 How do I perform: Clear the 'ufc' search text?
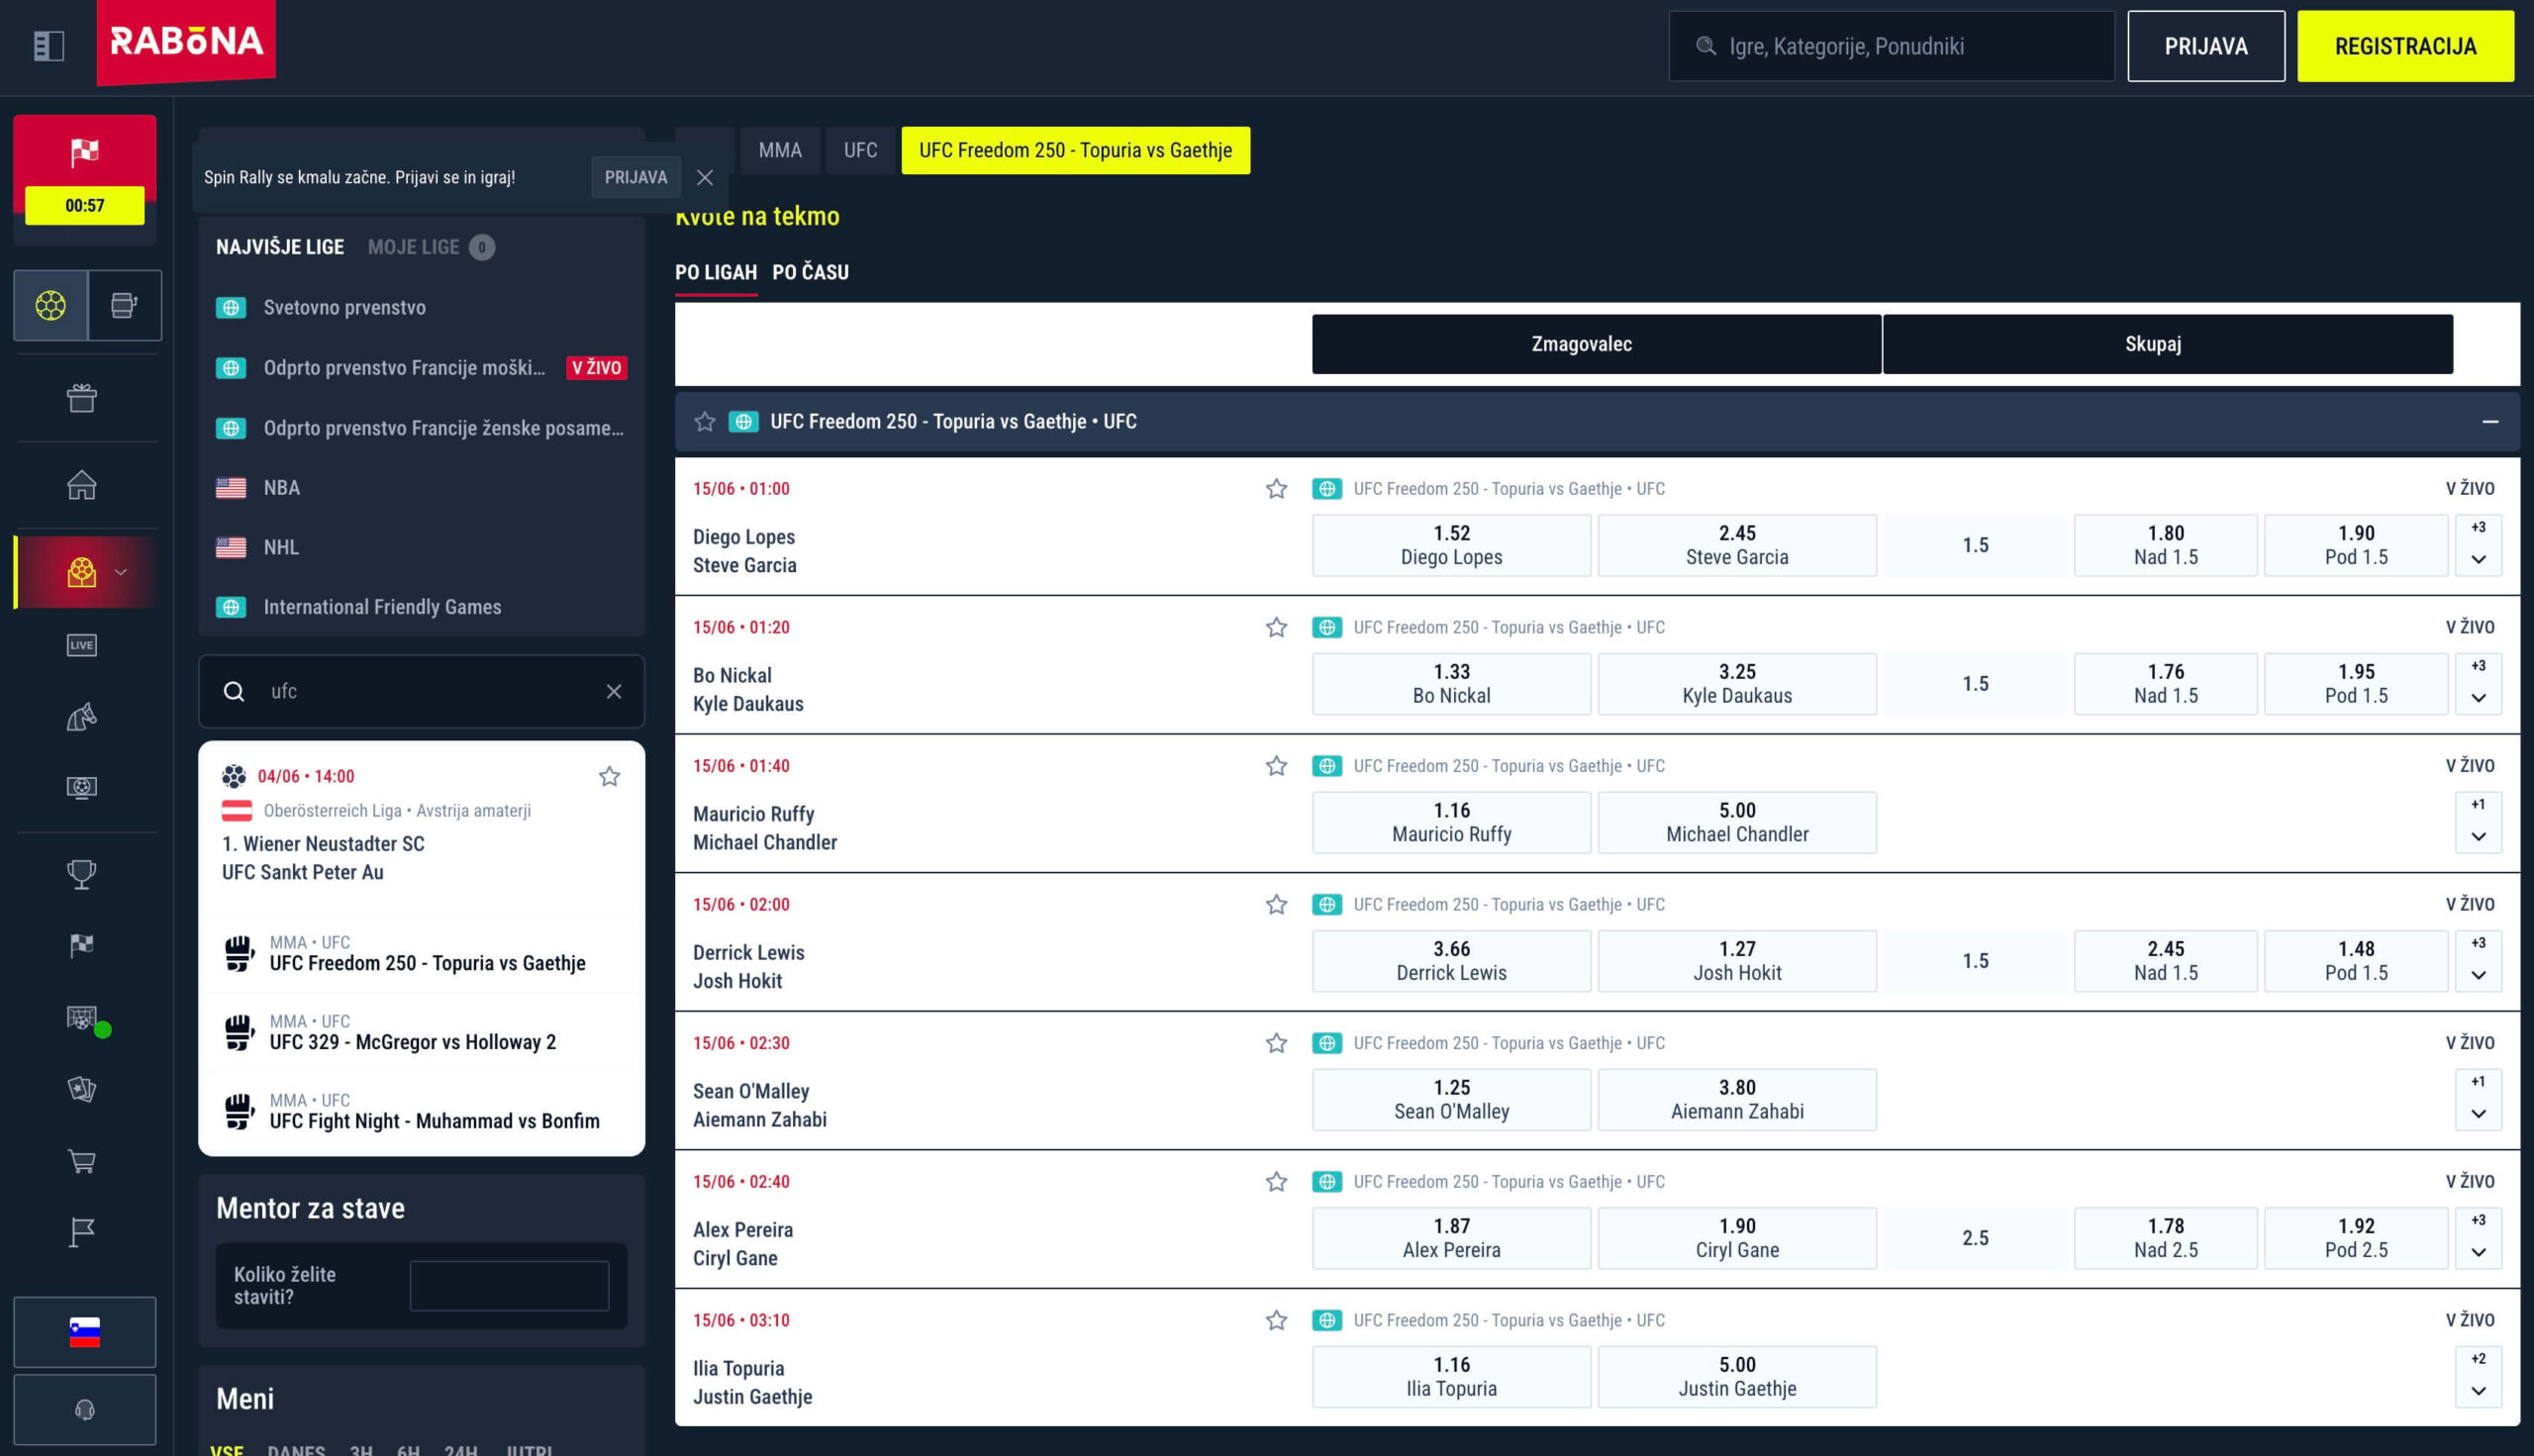[614, 692]
